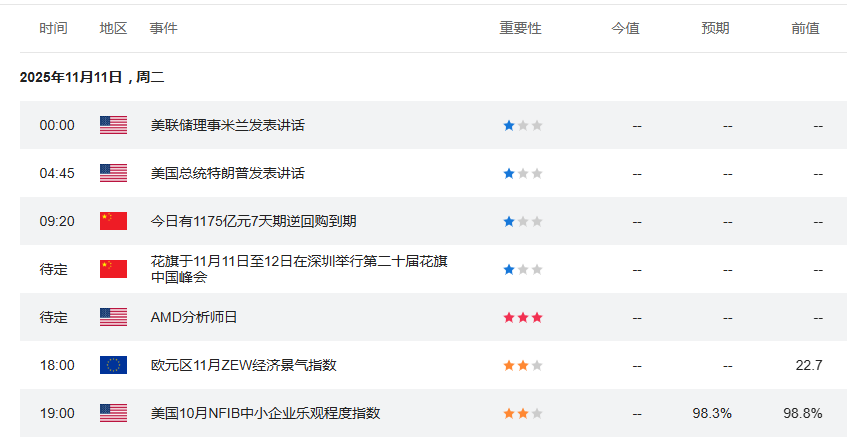Click importance stars for 7天期逆回购到期 row

(x=522, y=222)
